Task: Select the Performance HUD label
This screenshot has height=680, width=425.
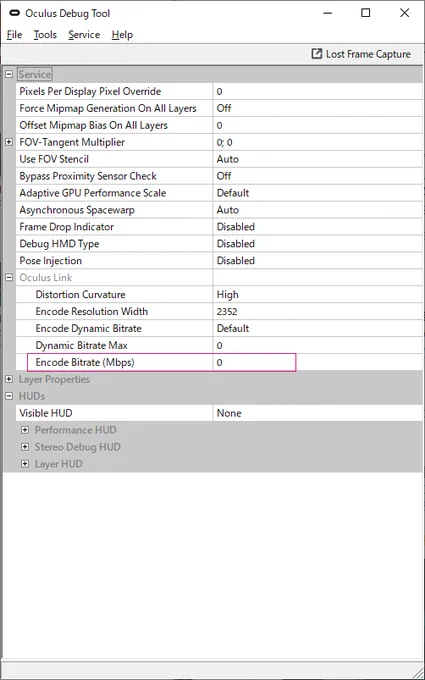Action: pyautogui.click(x=75, y=430)
